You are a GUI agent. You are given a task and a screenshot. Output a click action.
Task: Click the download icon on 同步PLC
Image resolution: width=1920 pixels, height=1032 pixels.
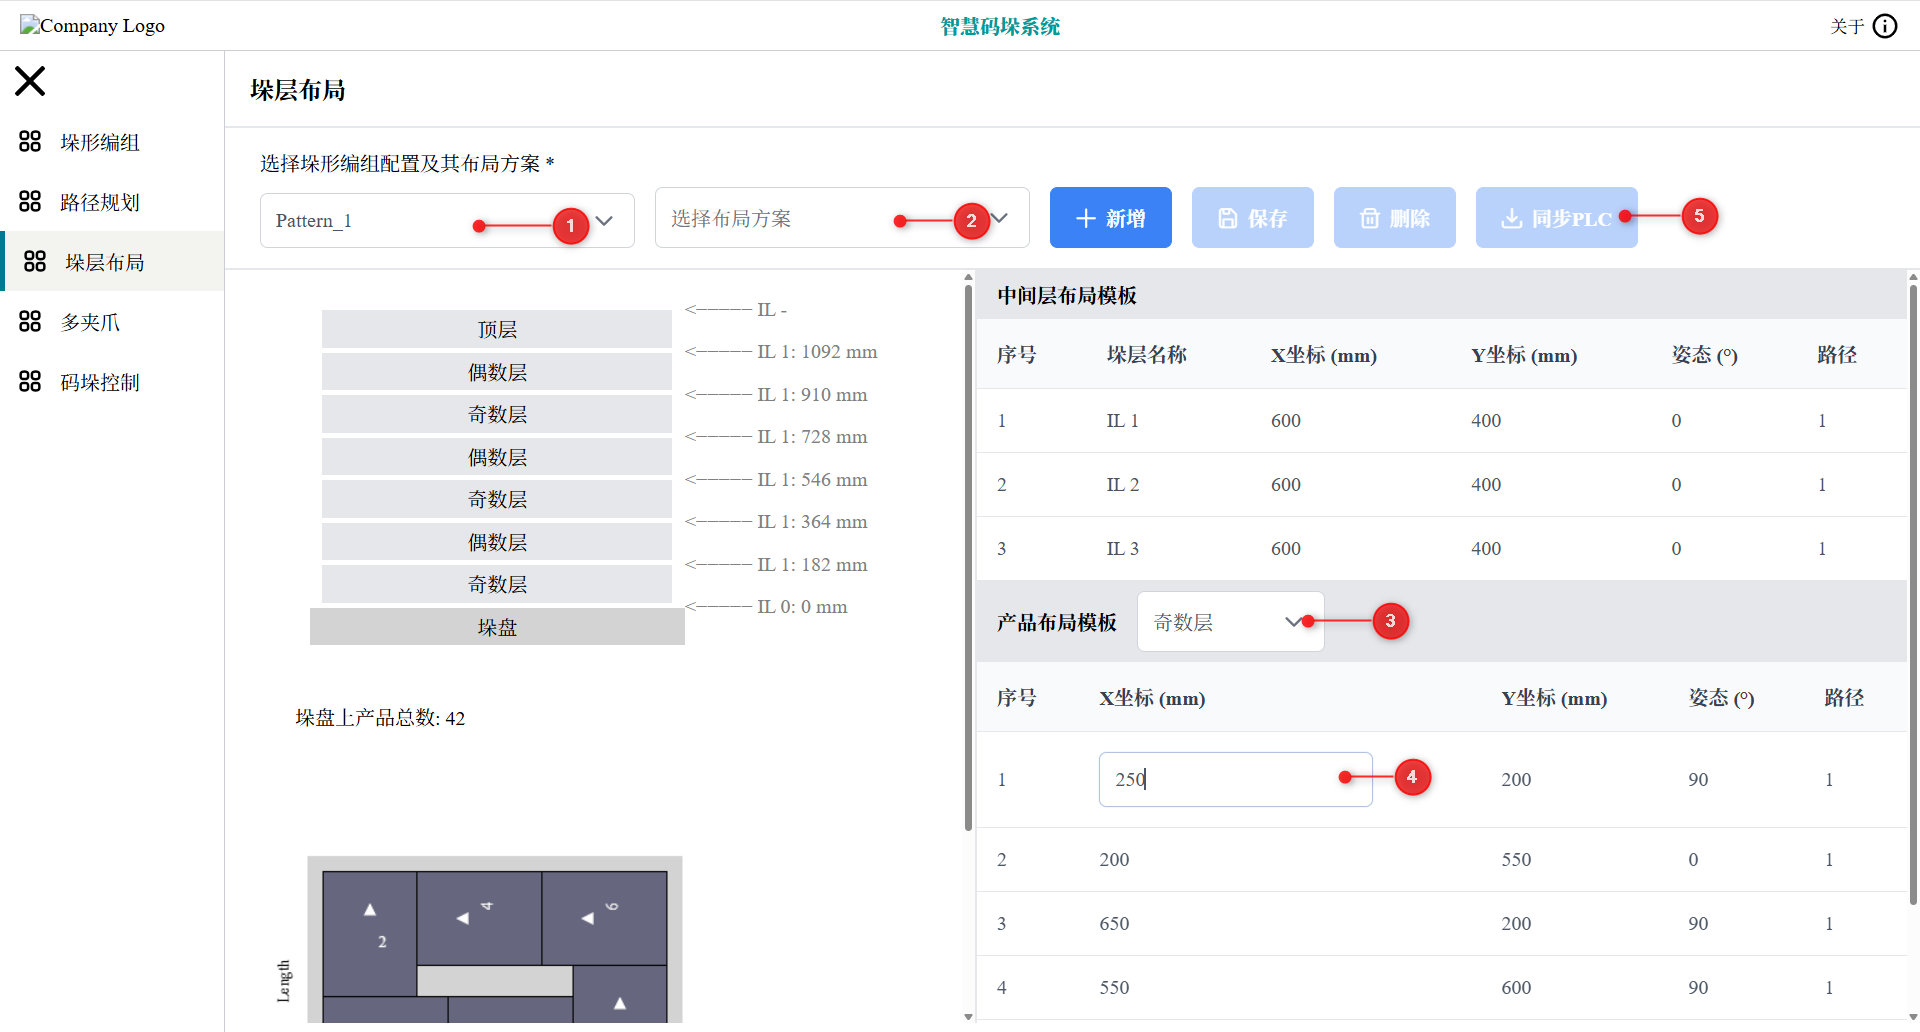tap(1512, 218)
